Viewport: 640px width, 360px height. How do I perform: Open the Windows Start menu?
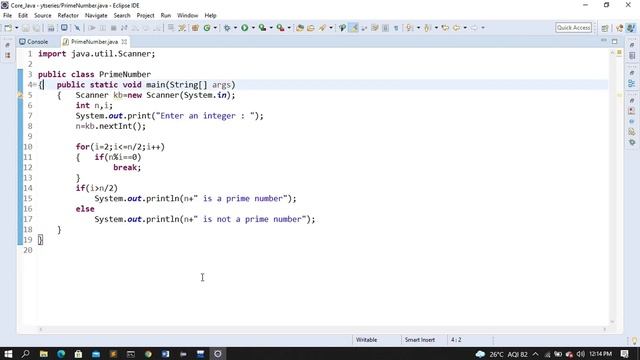(8, 354)
